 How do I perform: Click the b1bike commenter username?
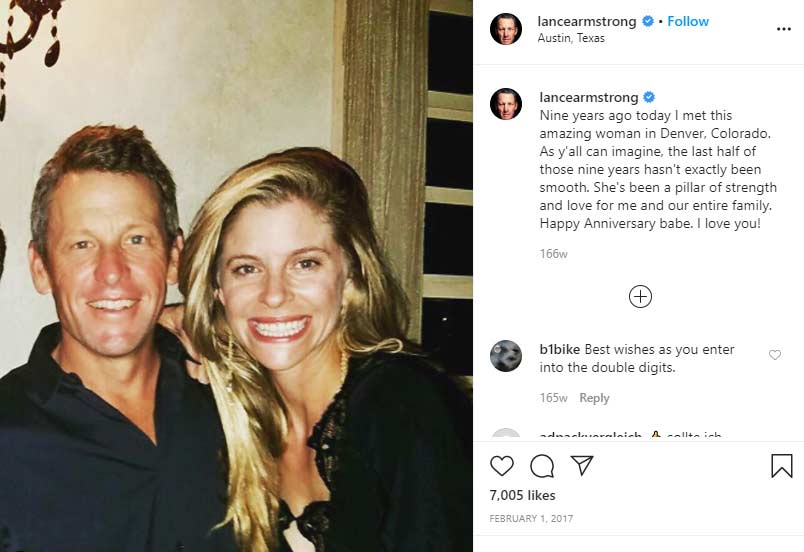(x=560, y=349)
